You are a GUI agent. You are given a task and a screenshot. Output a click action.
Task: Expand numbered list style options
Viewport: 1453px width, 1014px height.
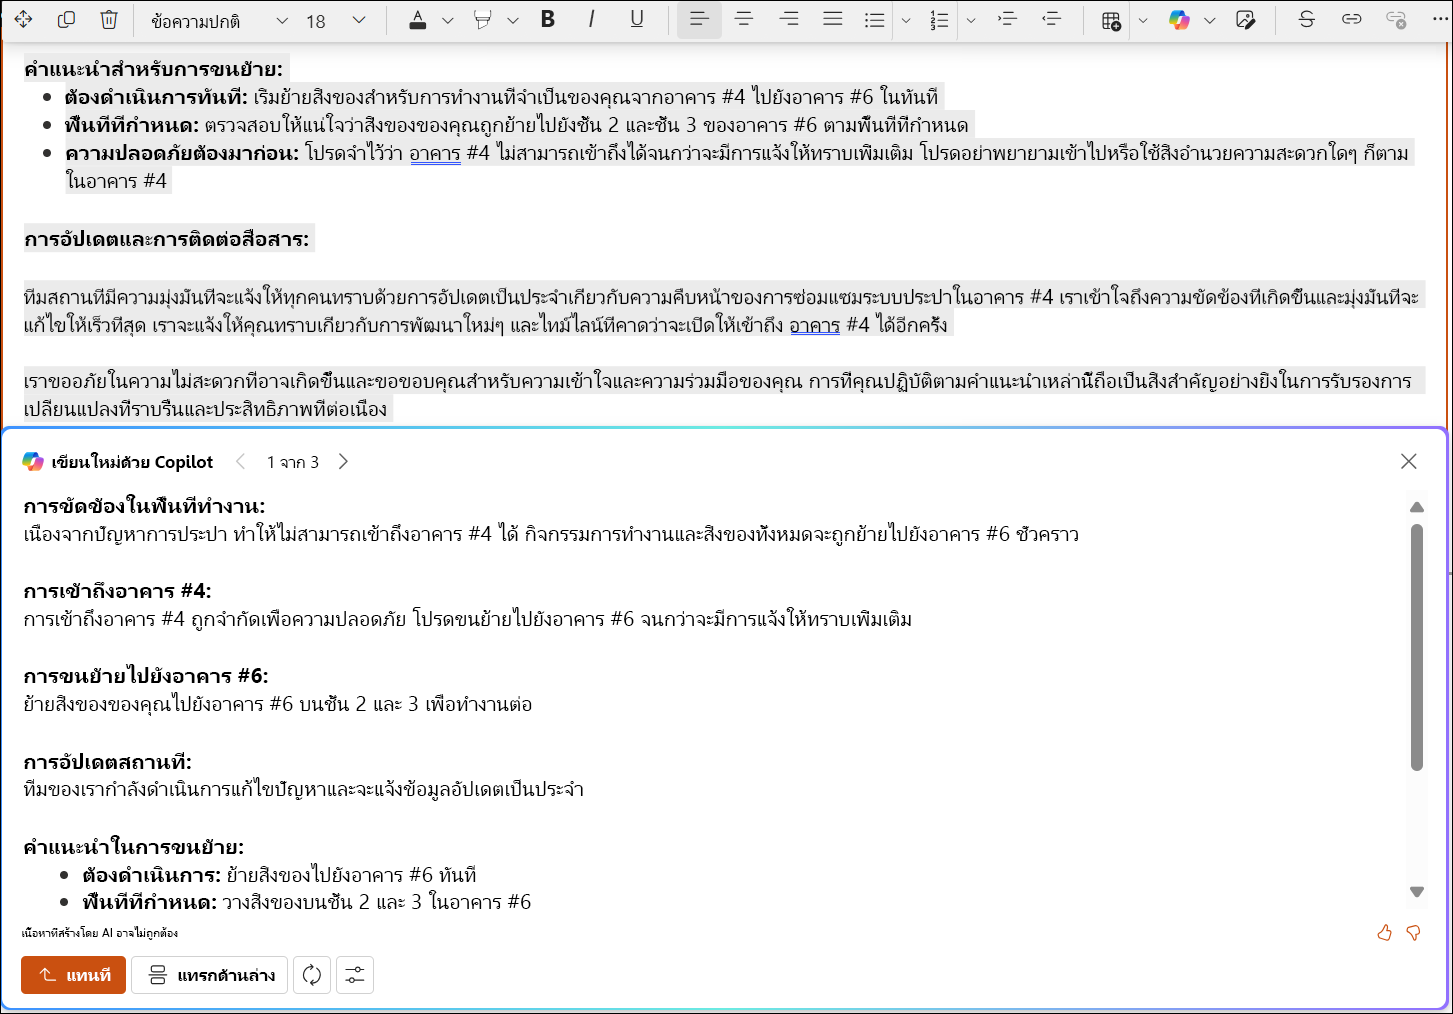pos(971,21)
